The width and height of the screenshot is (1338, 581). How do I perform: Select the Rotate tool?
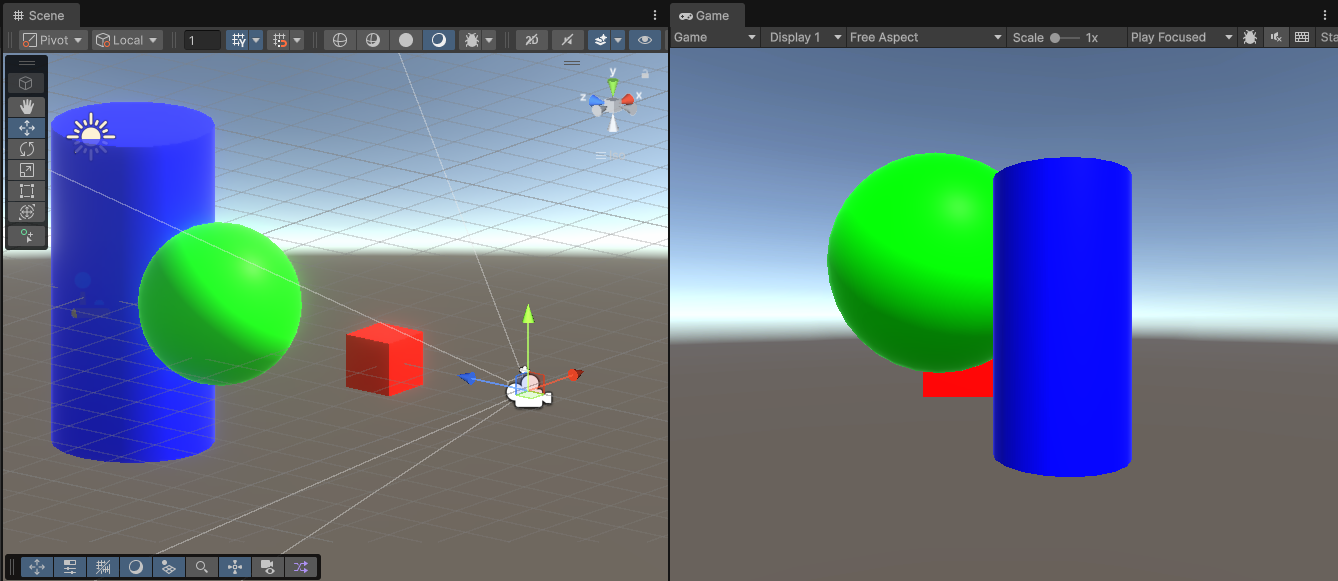27,149
